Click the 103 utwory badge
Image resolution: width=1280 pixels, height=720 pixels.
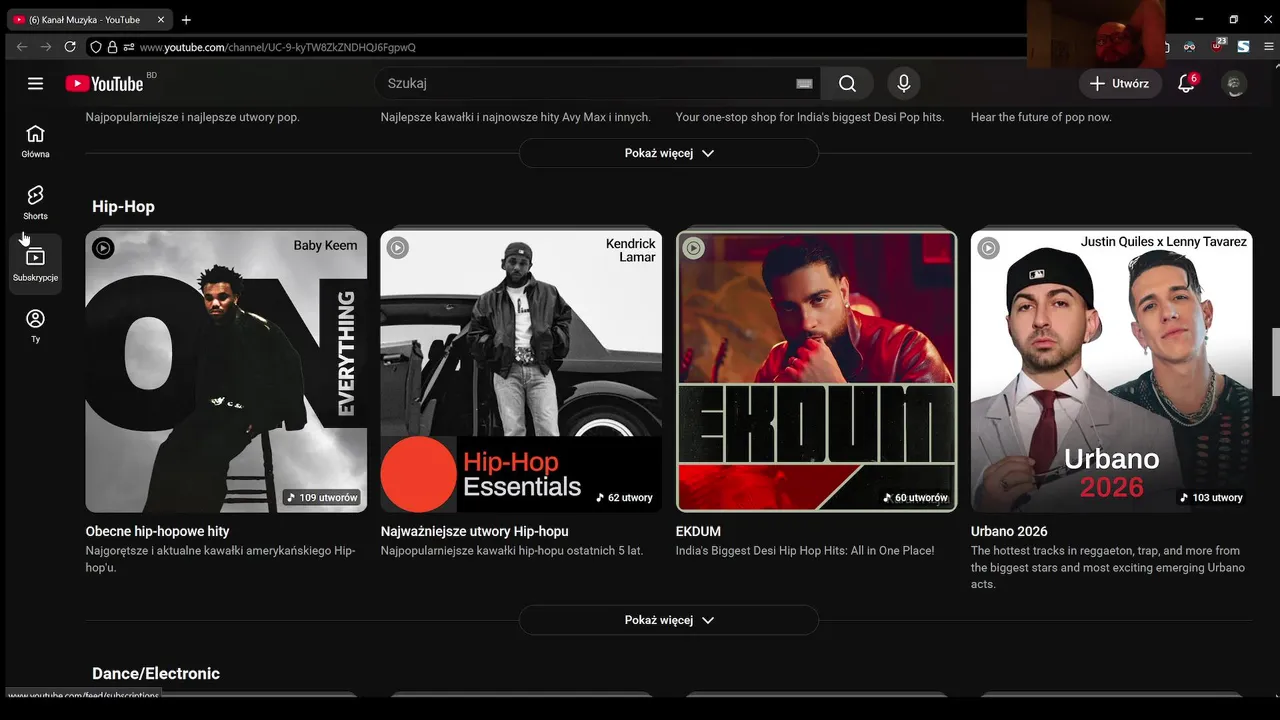[x=1211, y=497]
